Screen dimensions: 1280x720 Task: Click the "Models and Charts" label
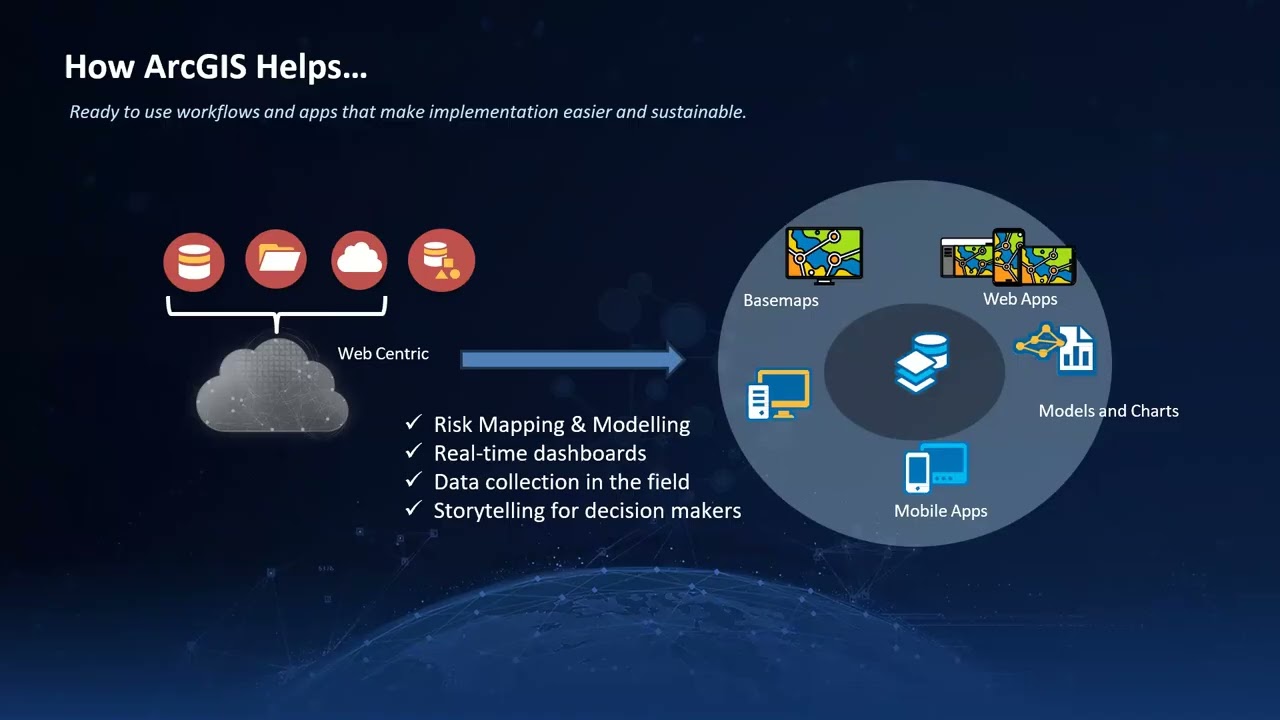[1109, 411]
